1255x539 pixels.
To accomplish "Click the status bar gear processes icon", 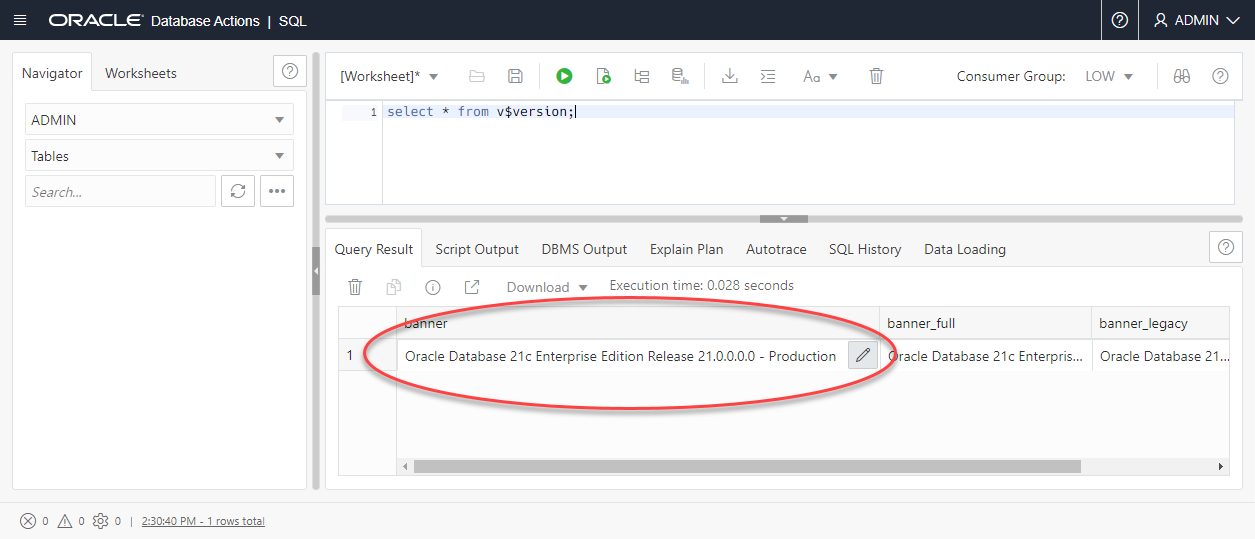I will tap(100, 521).
